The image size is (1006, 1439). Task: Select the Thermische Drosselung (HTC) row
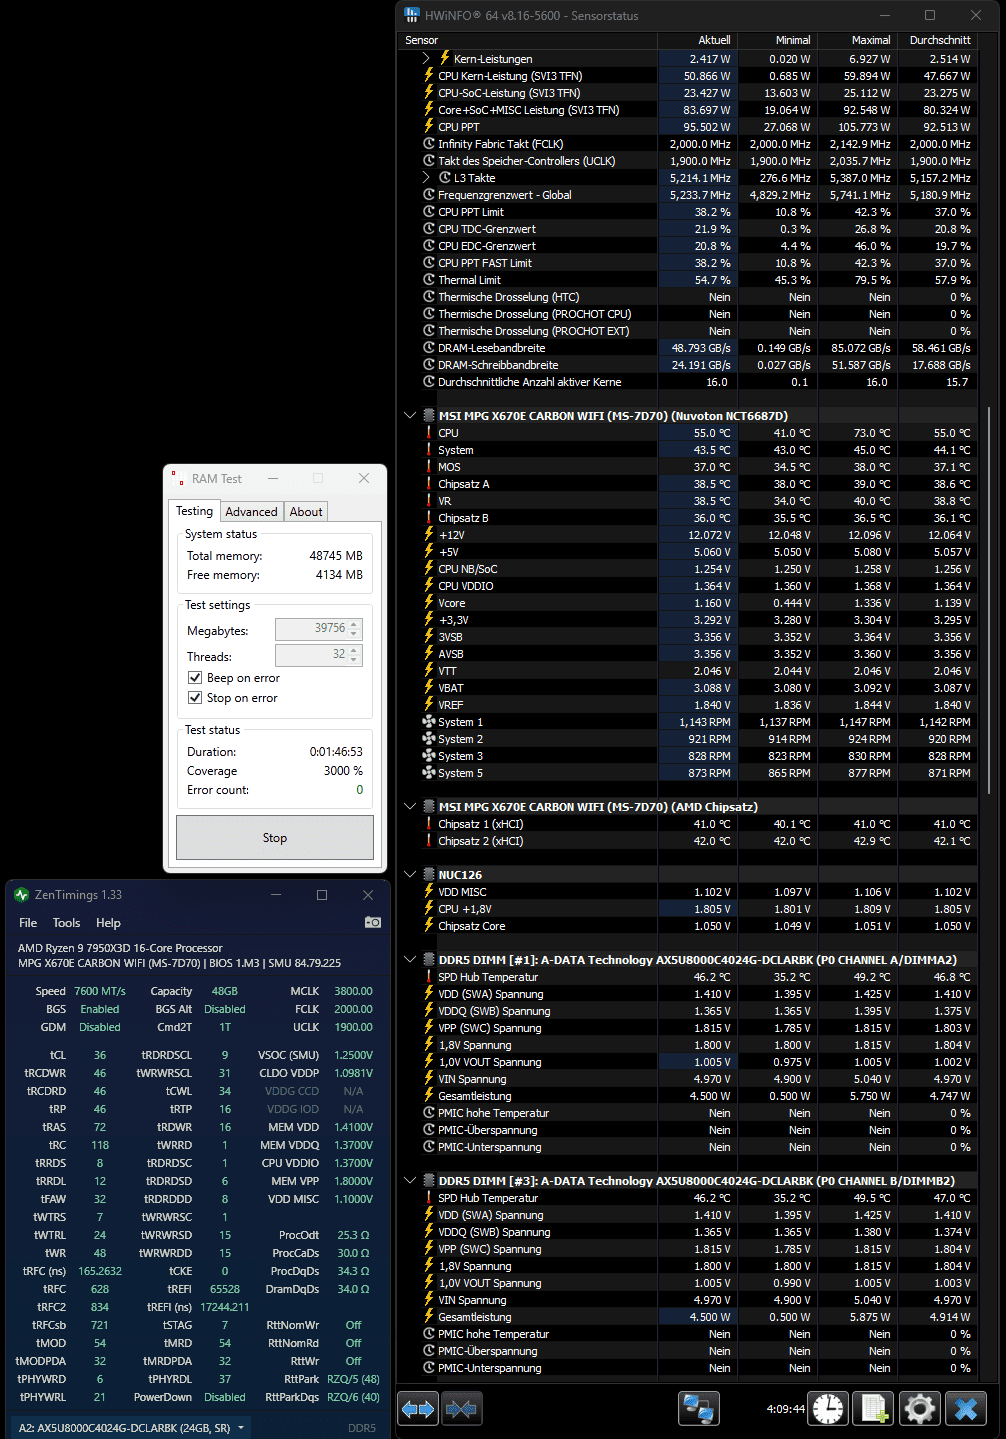click(x=687, y=297)
